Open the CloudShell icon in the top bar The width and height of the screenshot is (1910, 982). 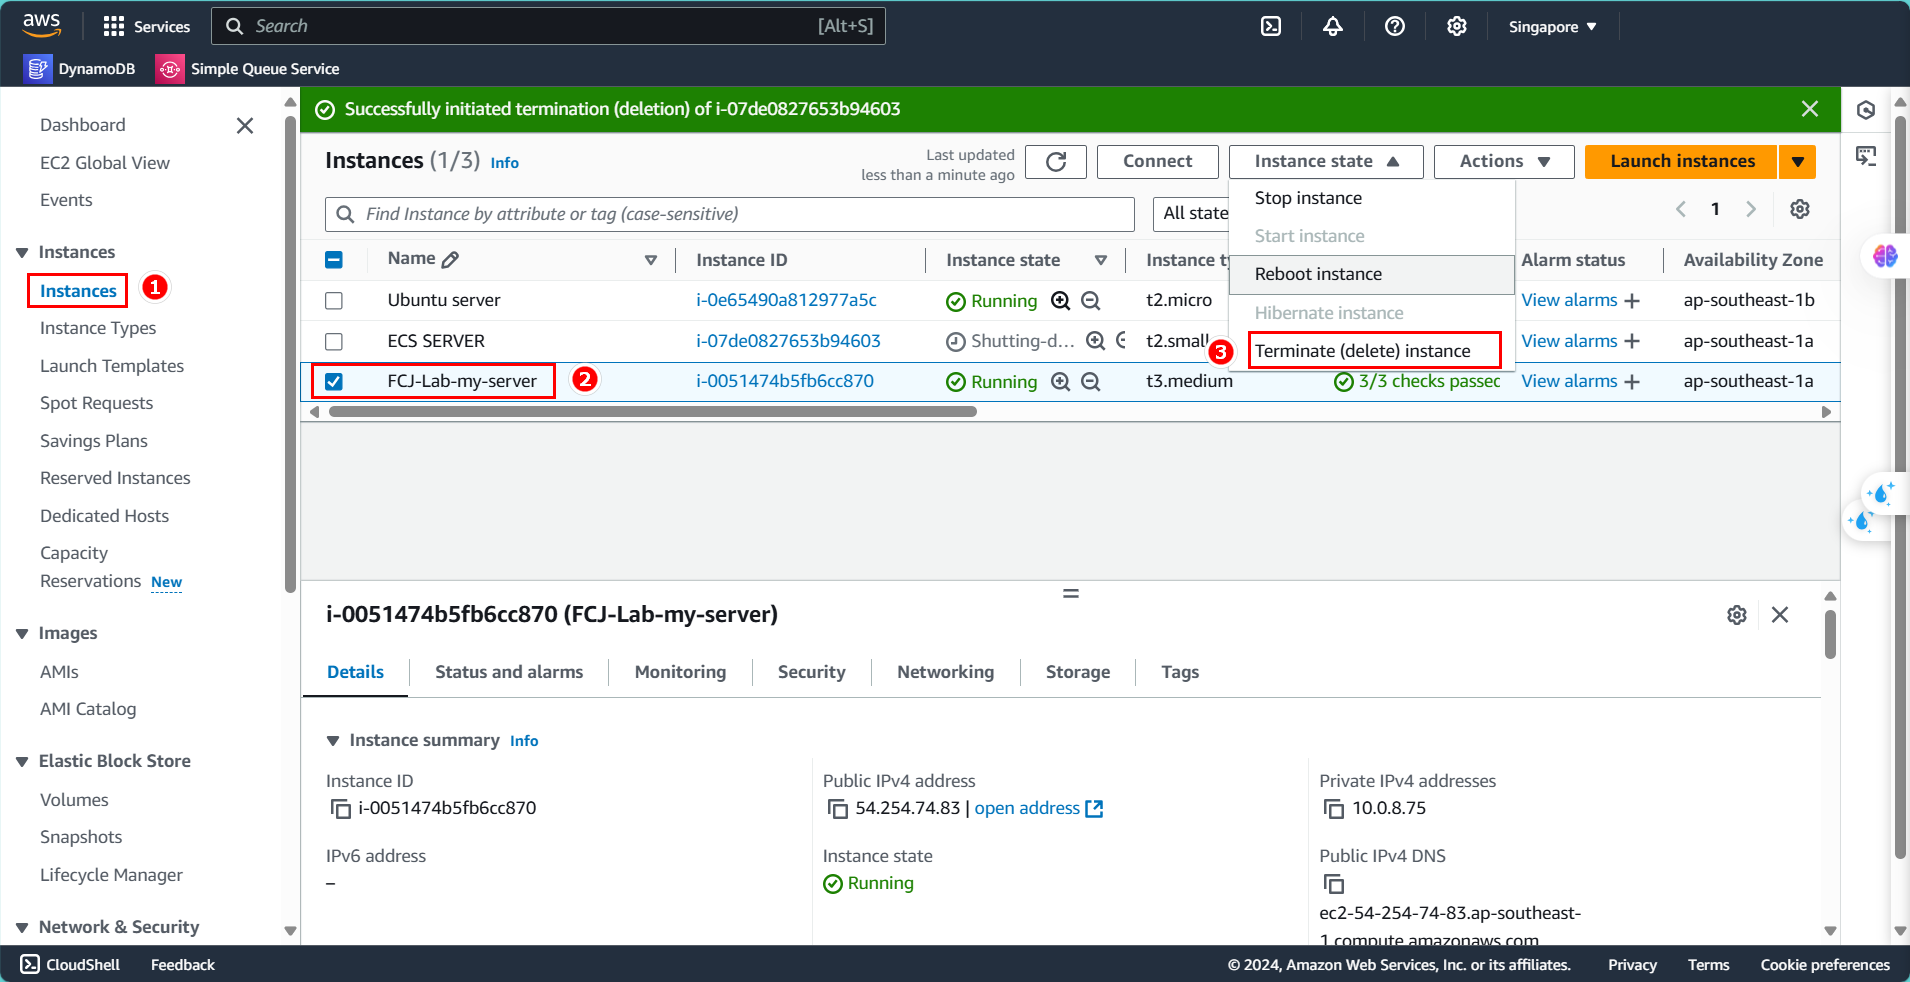point(1271,26)
